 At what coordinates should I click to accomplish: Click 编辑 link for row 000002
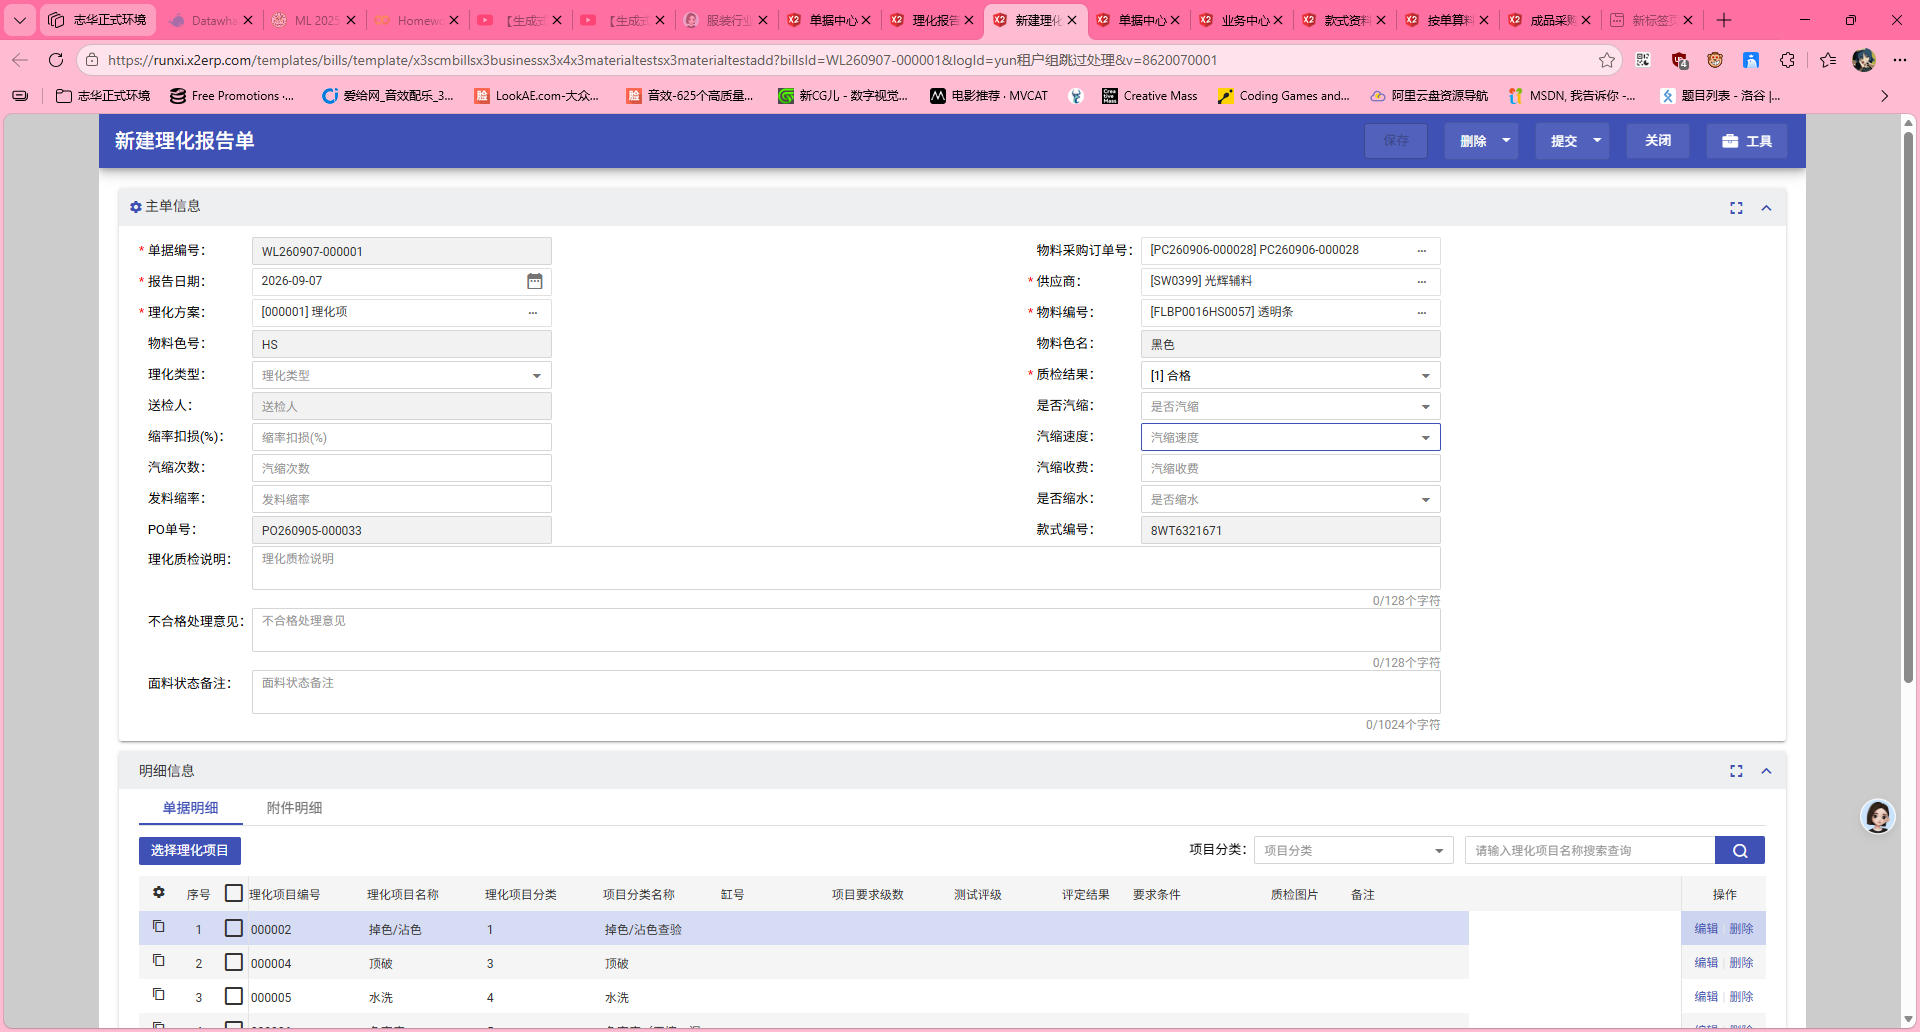click(1706, 929)
